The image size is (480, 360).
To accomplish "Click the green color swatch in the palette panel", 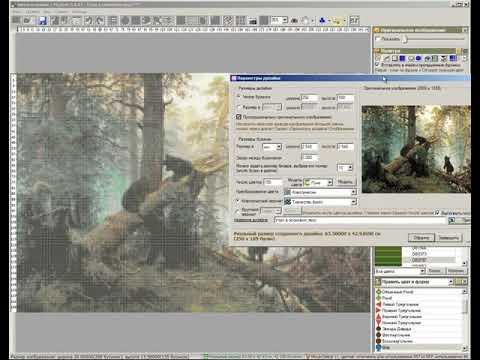I will click(x=388, y=256).
